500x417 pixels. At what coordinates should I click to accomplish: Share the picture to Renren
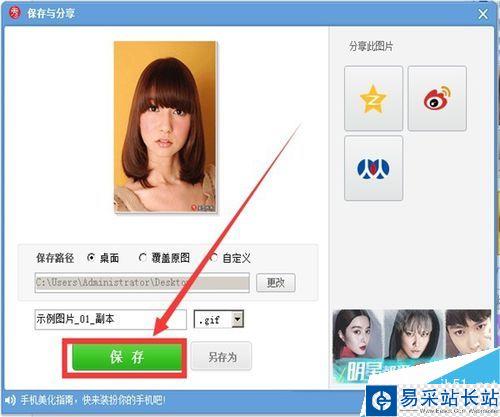point(373,168)
